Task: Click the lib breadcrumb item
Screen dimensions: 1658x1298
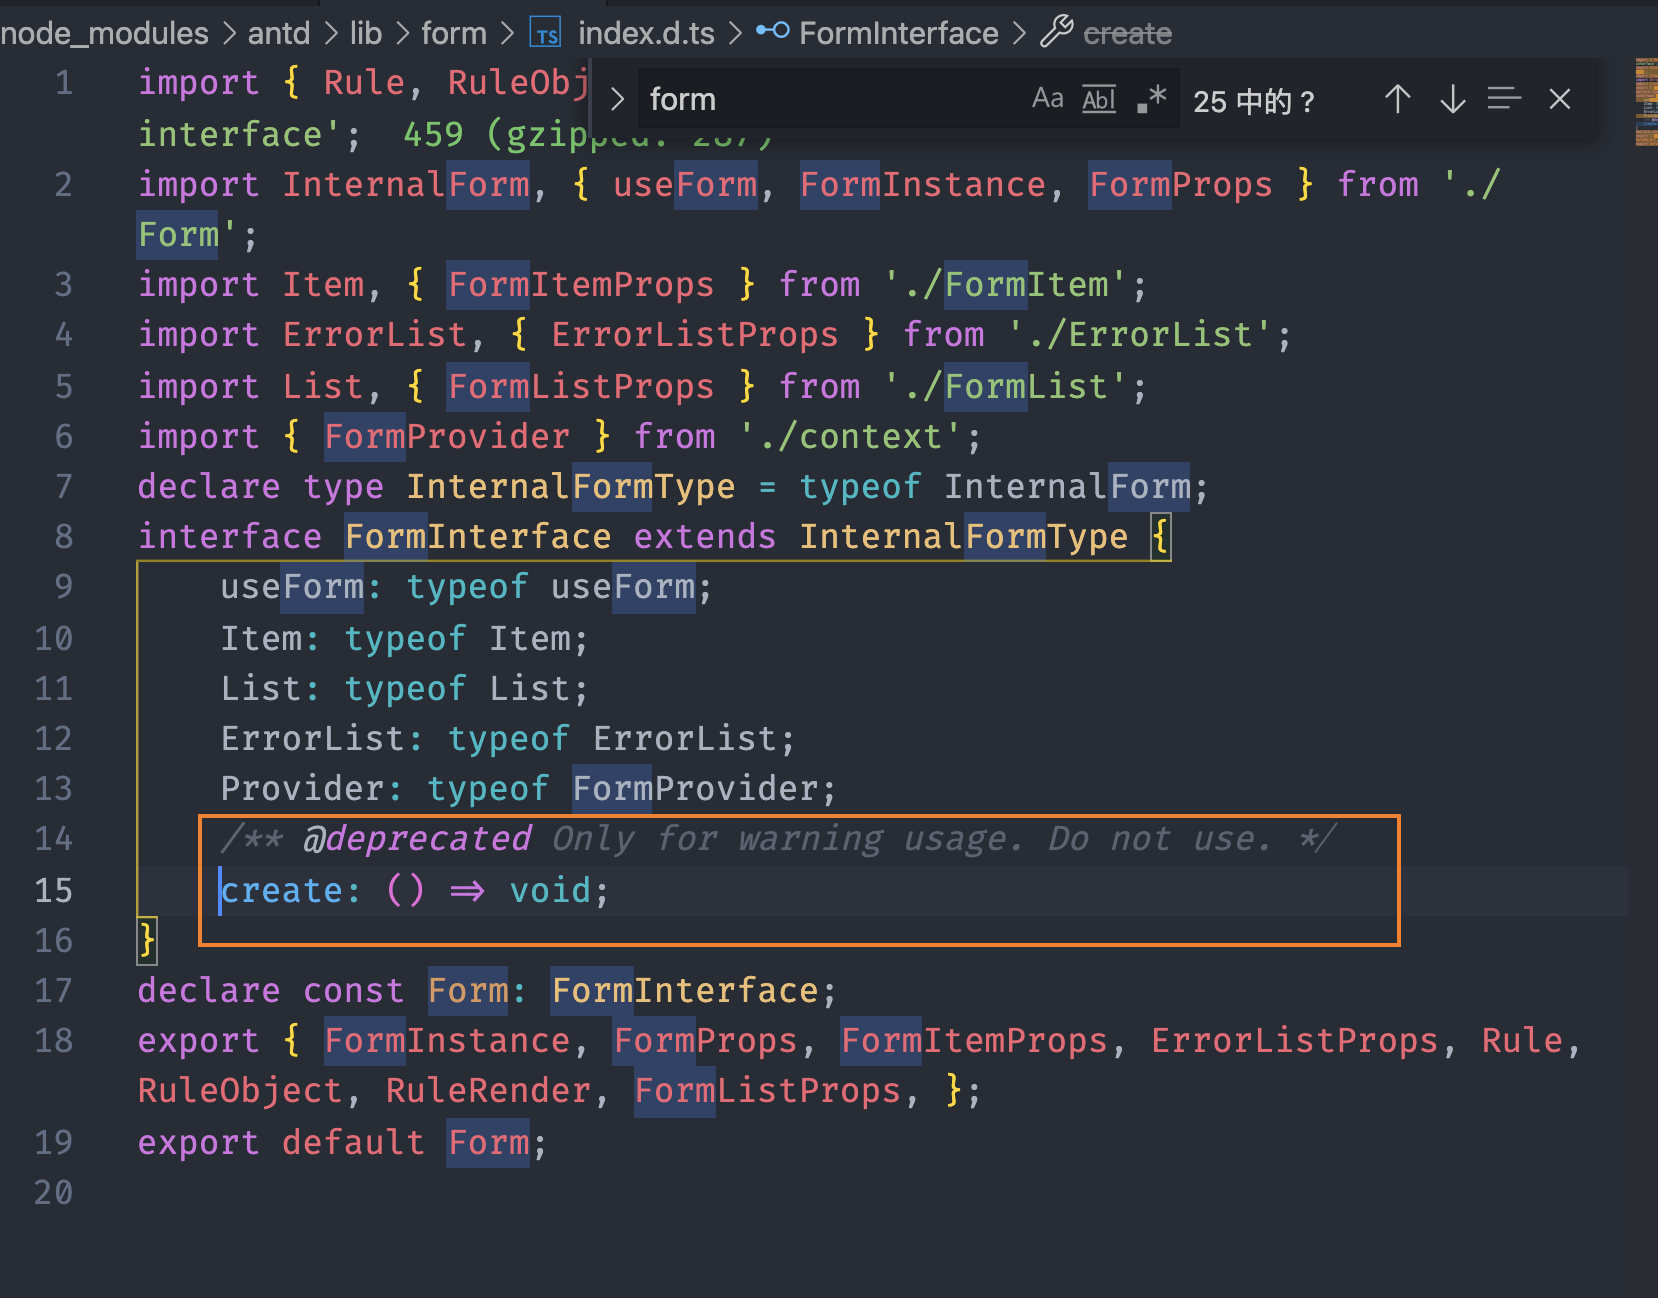Action: [364, 32]
